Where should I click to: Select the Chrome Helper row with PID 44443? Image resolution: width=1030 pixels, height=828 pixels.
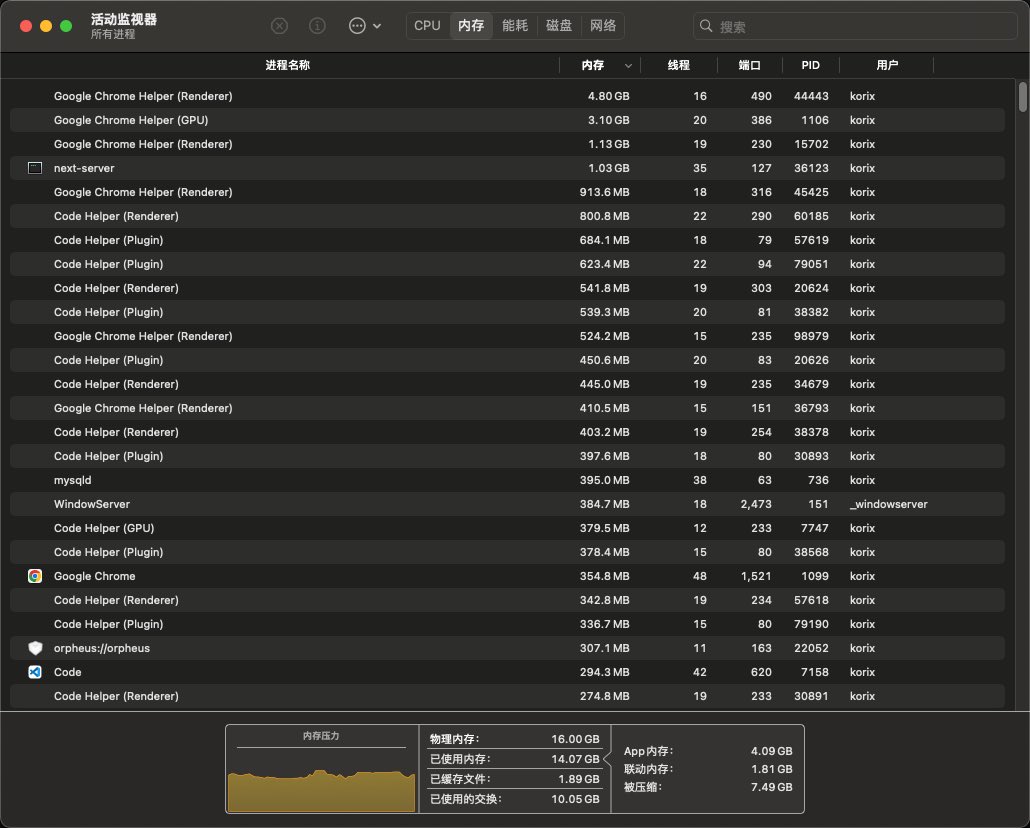click(507, 96)
